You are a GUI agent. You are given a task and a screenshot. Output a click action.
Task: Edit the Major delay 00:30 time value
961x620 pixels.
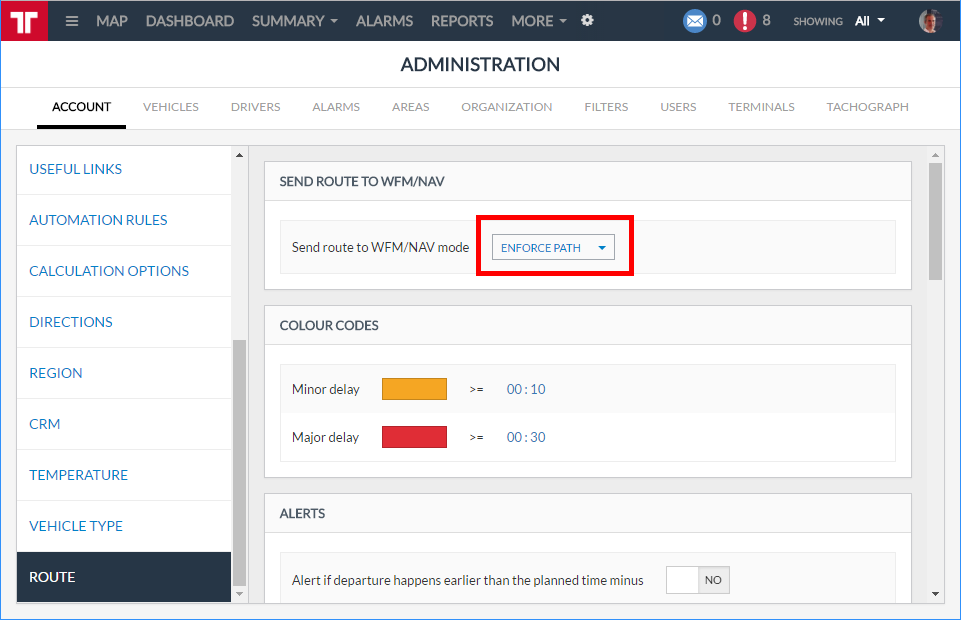[x=526, y=437]
